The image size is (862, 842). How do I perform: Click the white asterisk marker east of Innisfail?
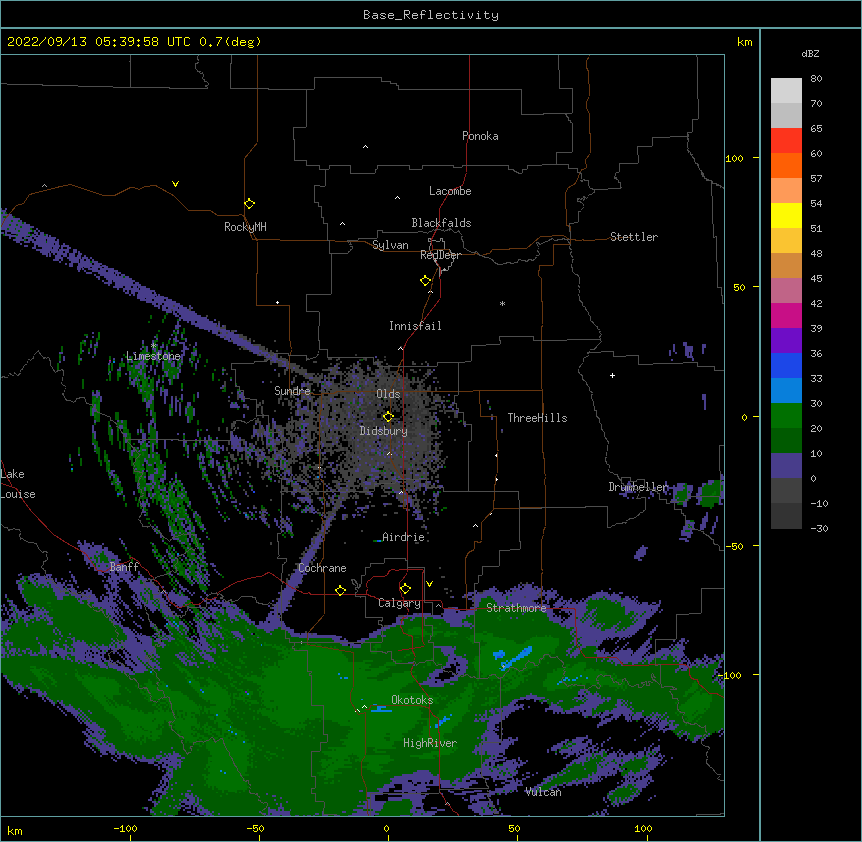coord(502,303)
